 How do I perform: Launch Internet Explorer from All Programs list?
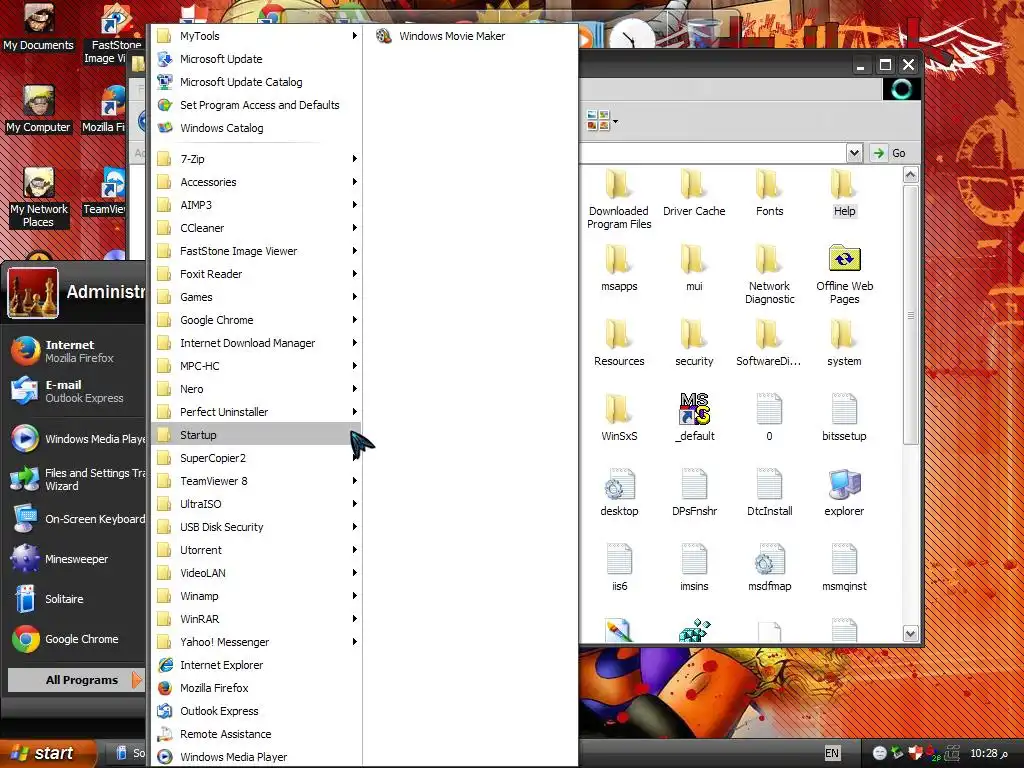[x=257, y=665]
